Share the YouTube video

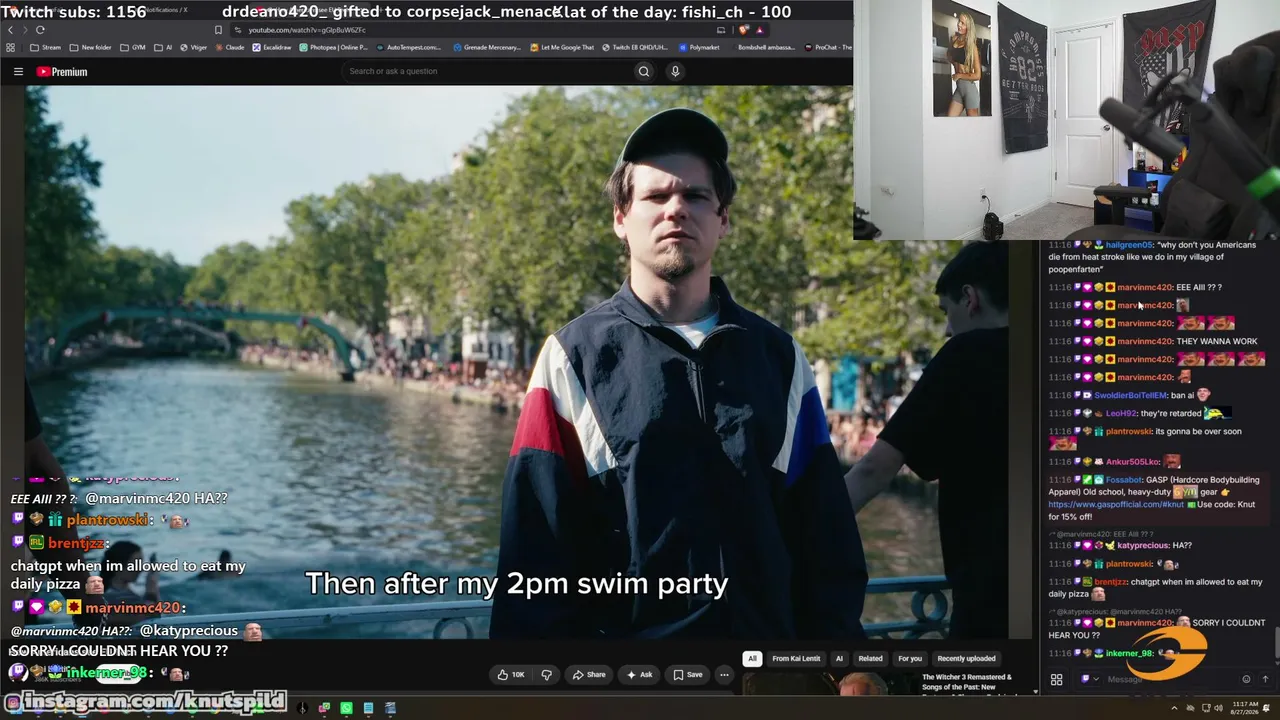coord(589,675)
